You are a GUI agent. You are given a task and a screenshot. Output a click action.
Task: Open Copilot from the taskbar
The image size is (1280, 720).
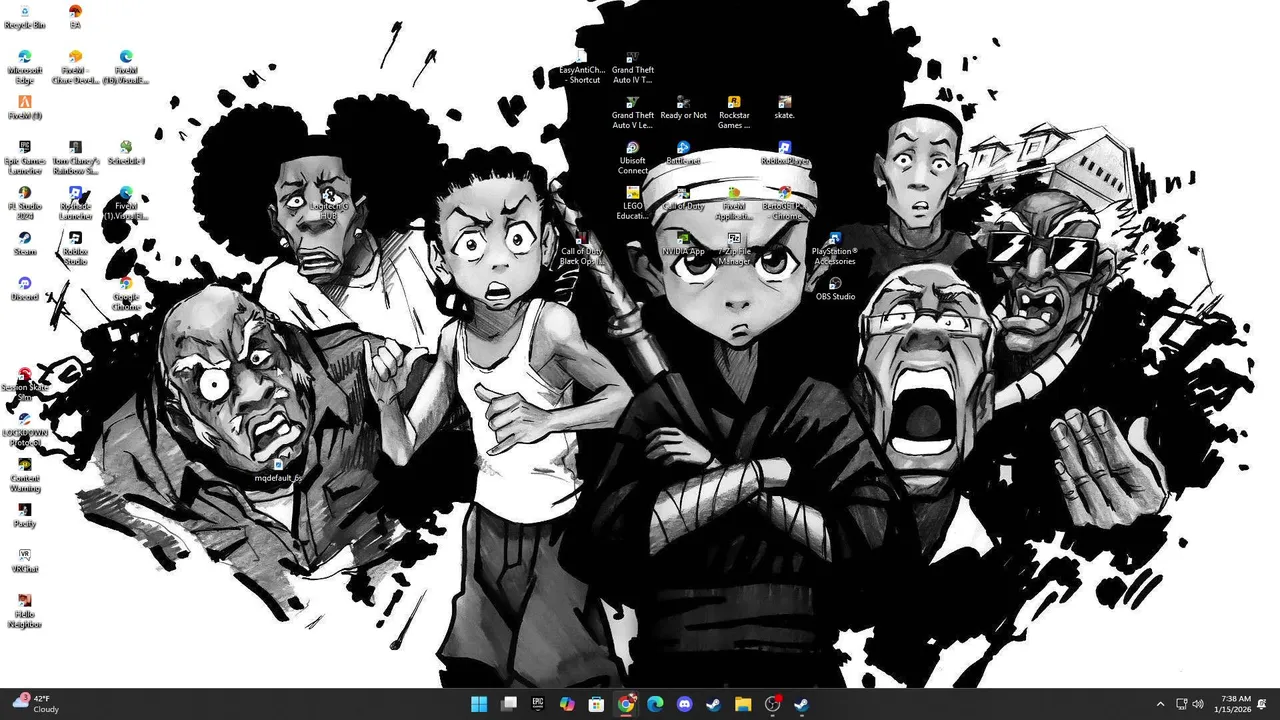567,704
